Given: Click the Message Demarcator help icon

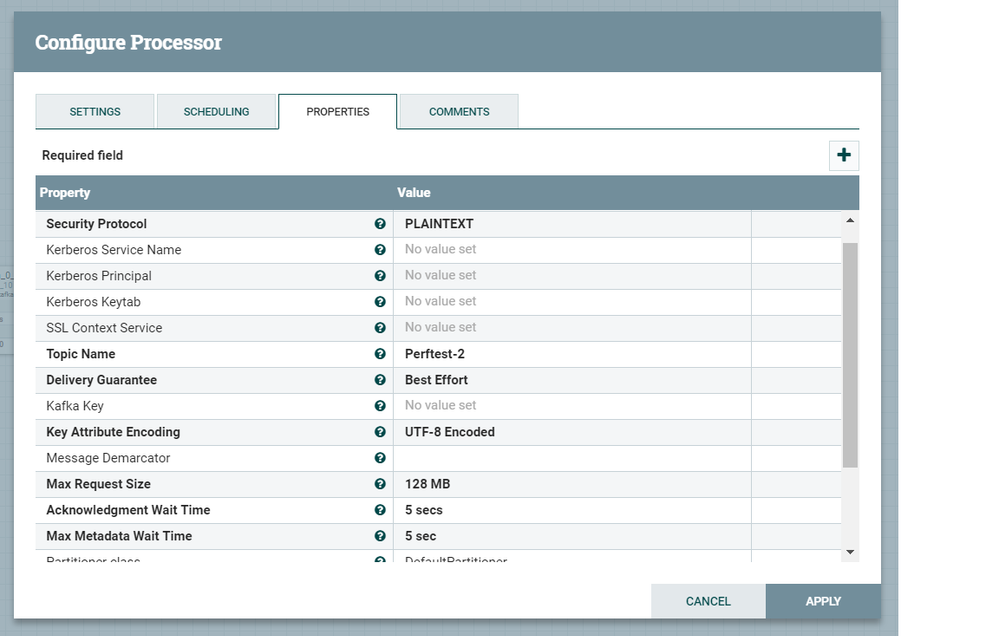Looking at the screenshot, I should click(x=379, y=457).
